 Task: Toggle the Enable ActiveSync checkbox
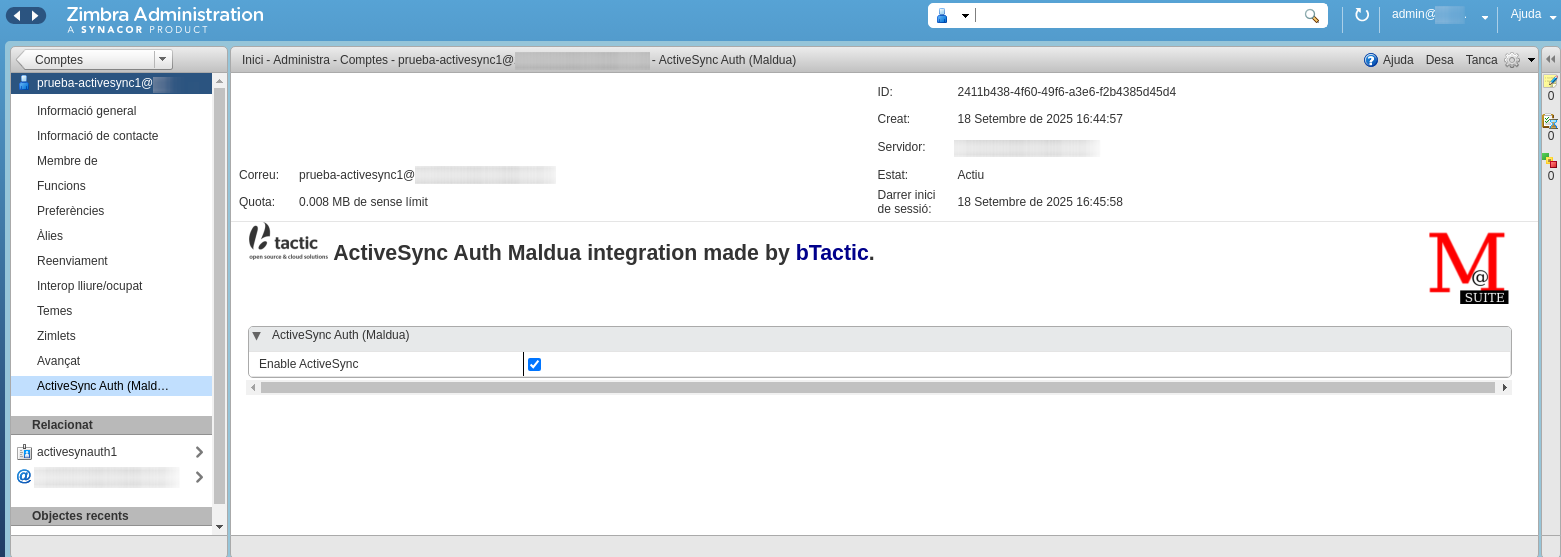coord(534,364)
